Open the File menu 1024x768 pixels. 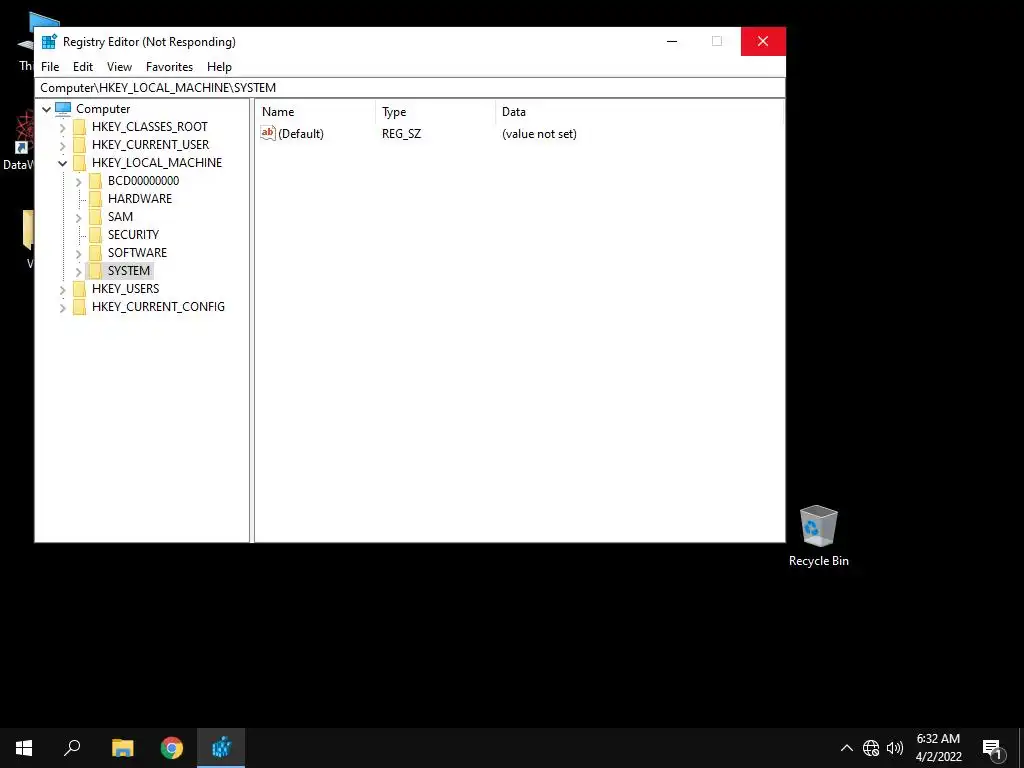(x=50, y=67)
